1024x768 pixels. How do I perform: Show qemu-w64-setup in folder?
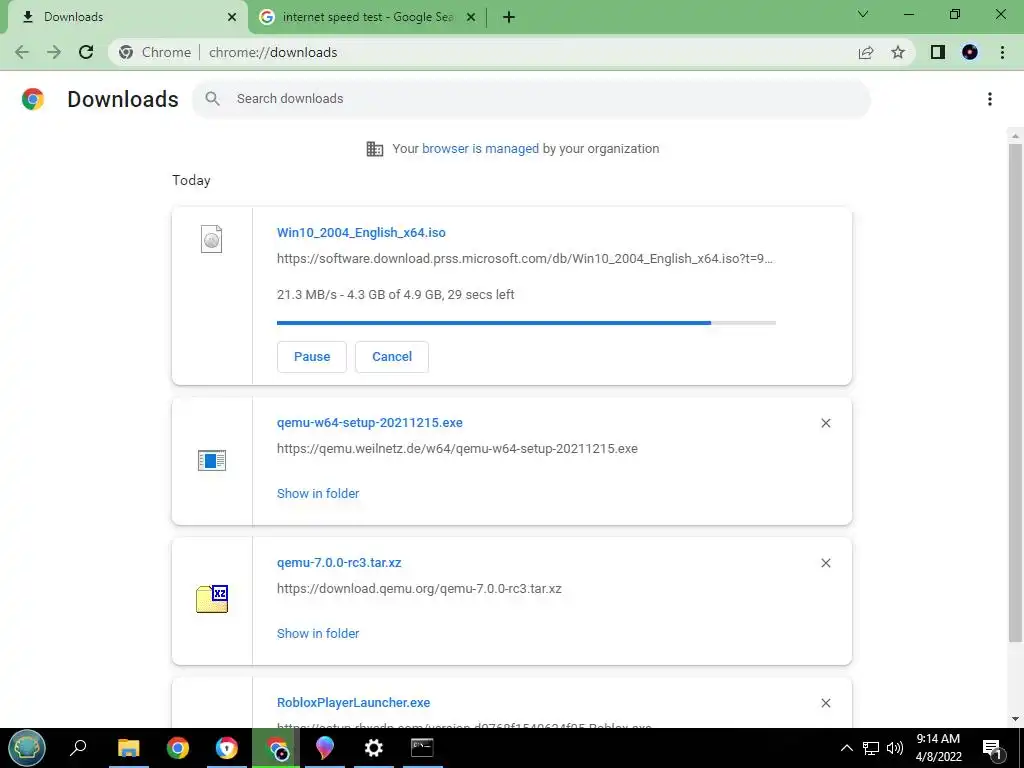[x=318, y=494]
